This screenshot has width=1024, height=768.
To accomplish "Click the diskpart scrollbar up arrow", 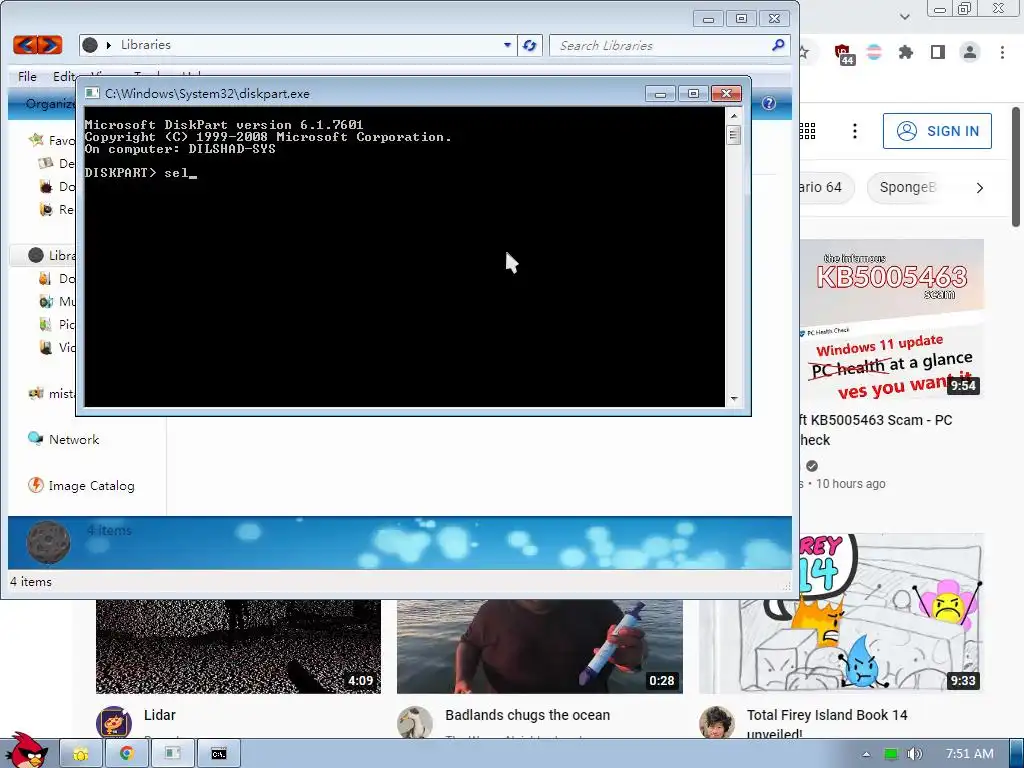I will pos(733,116).
